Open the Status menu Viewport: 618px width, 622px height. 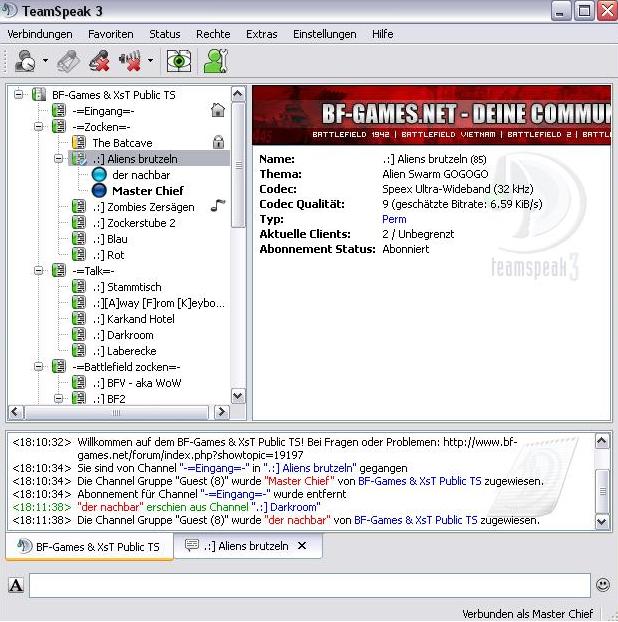point(165,34)
